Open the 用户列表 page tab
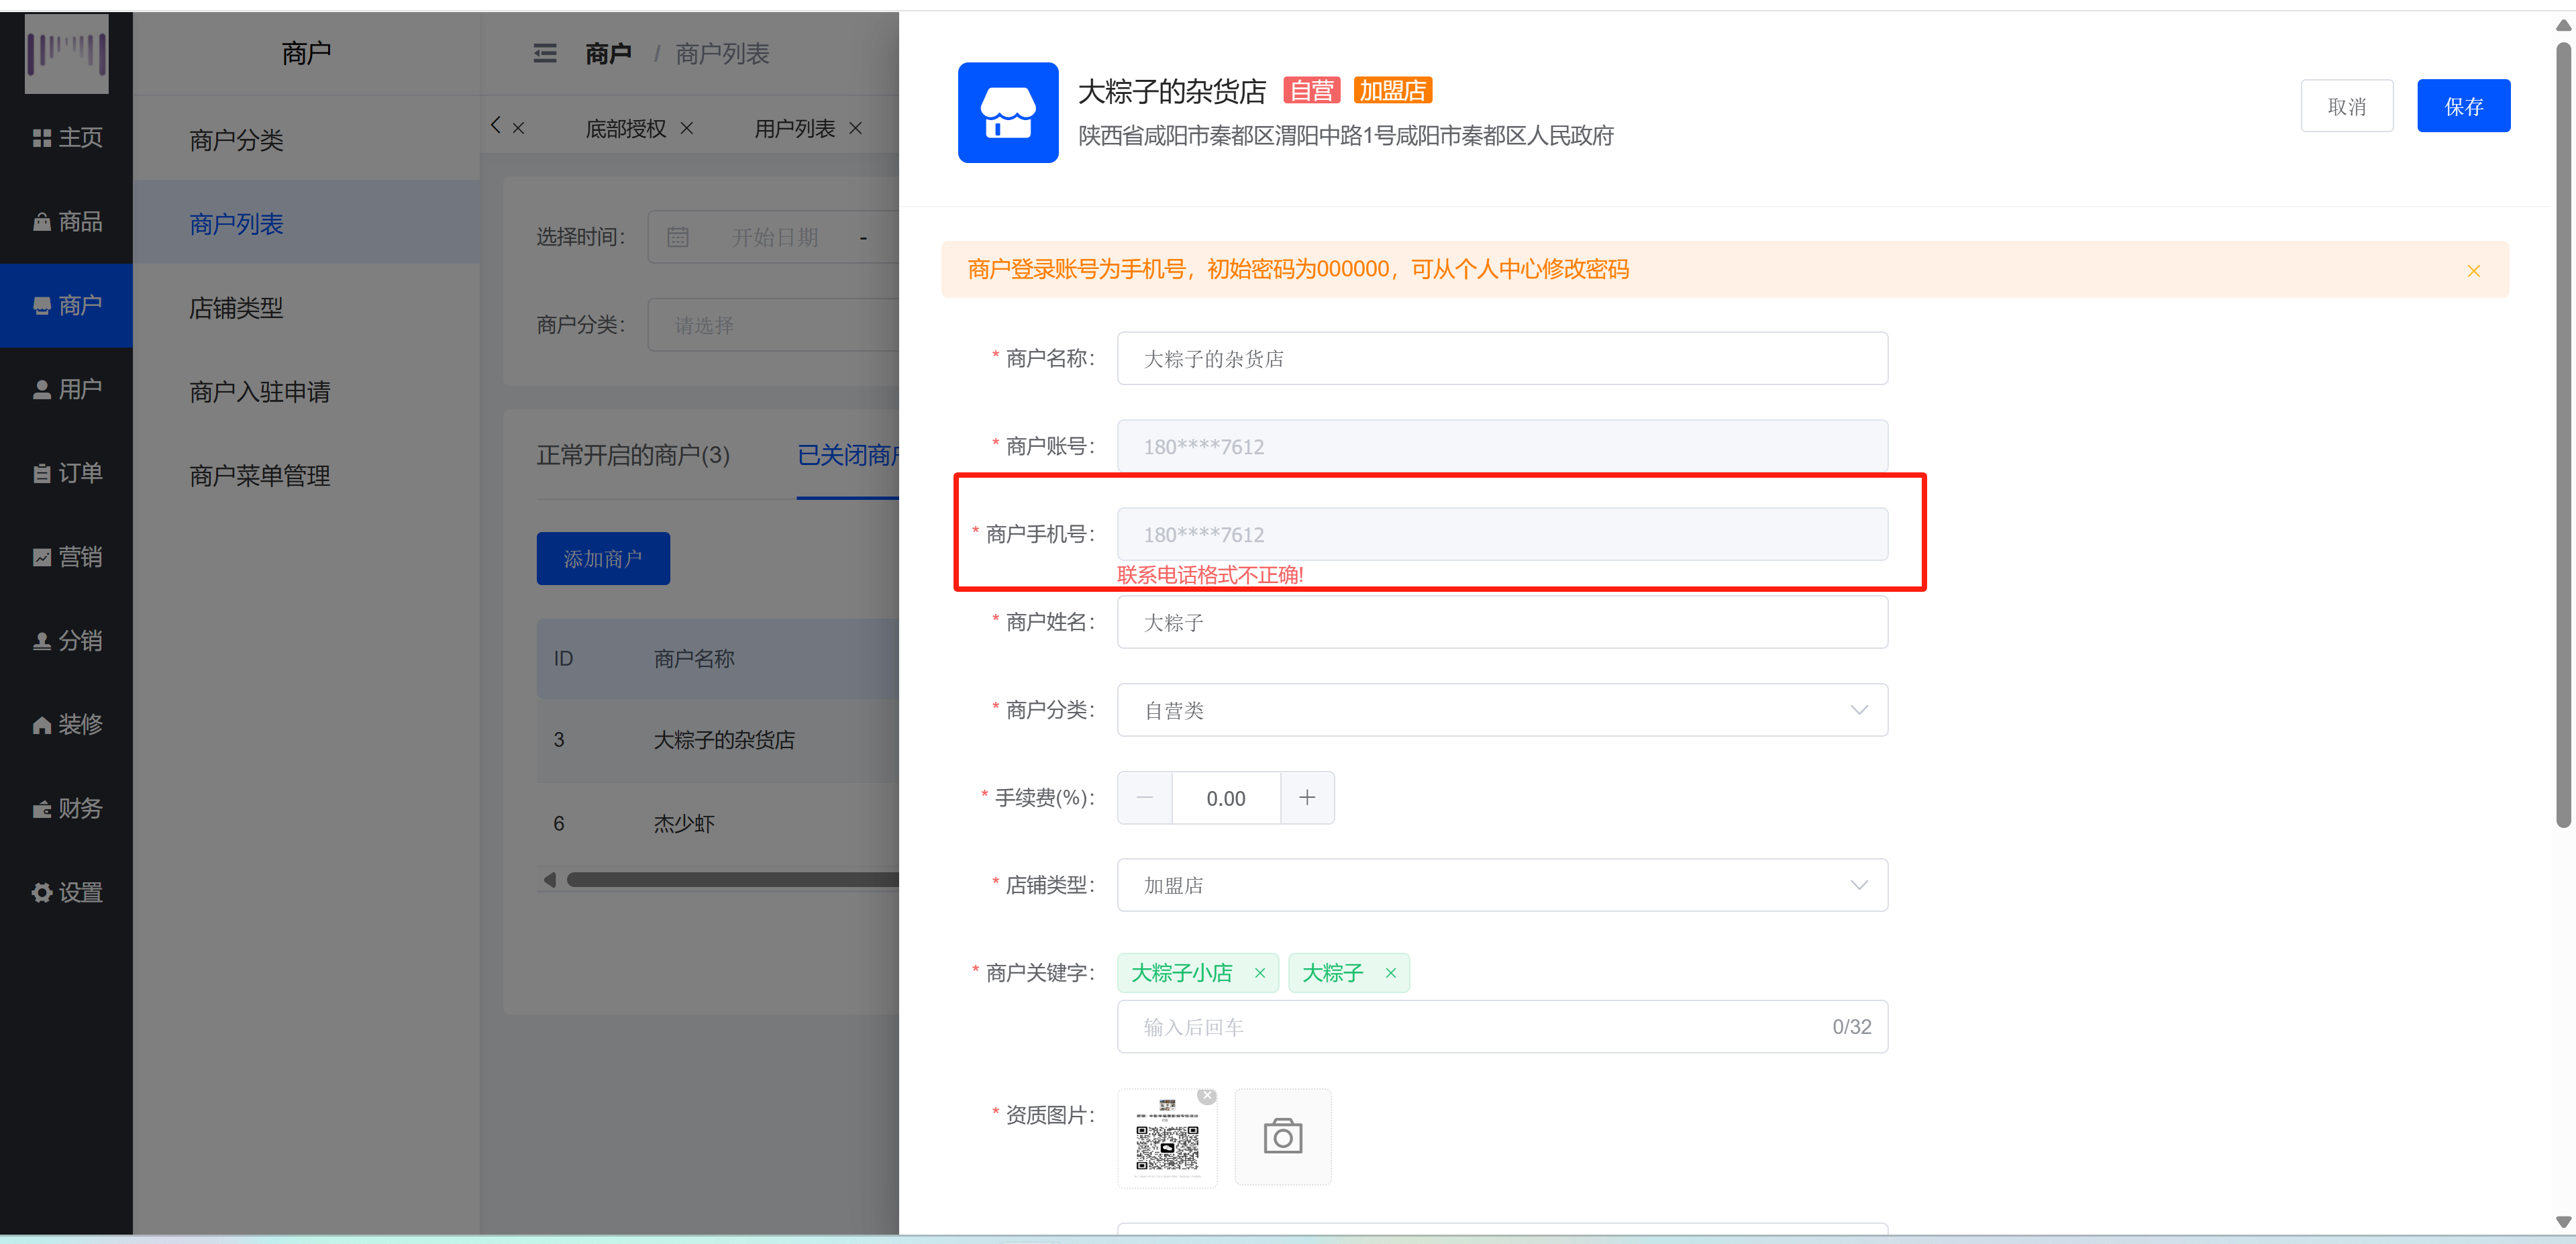The height and width of the screenshot is (1244, 2576). pos(795,128)
